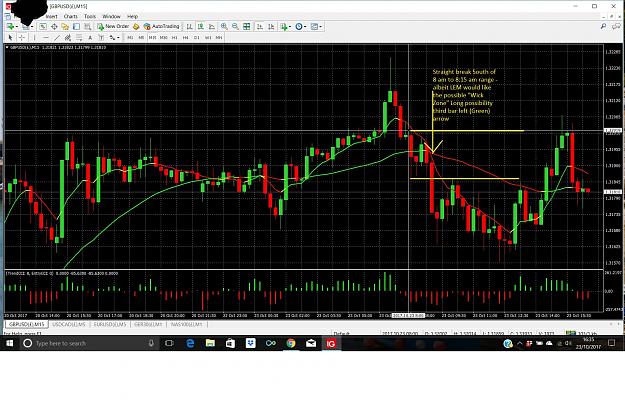The height and width of the screenshot is (400, 625).
Task: Open the Charts menu
Action: pos(71,16)
